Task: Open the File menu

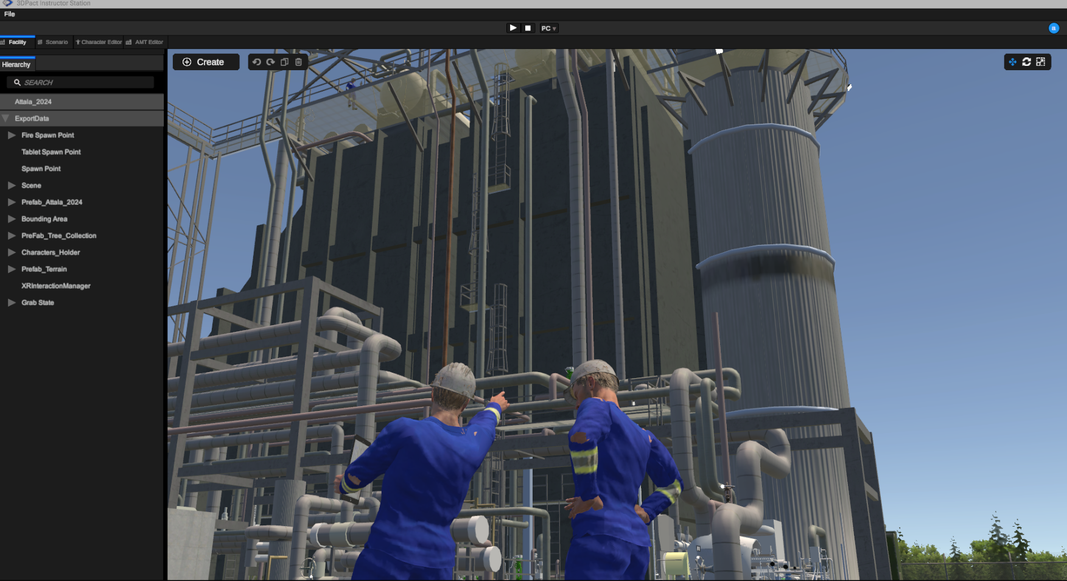Action: [10, 14]
